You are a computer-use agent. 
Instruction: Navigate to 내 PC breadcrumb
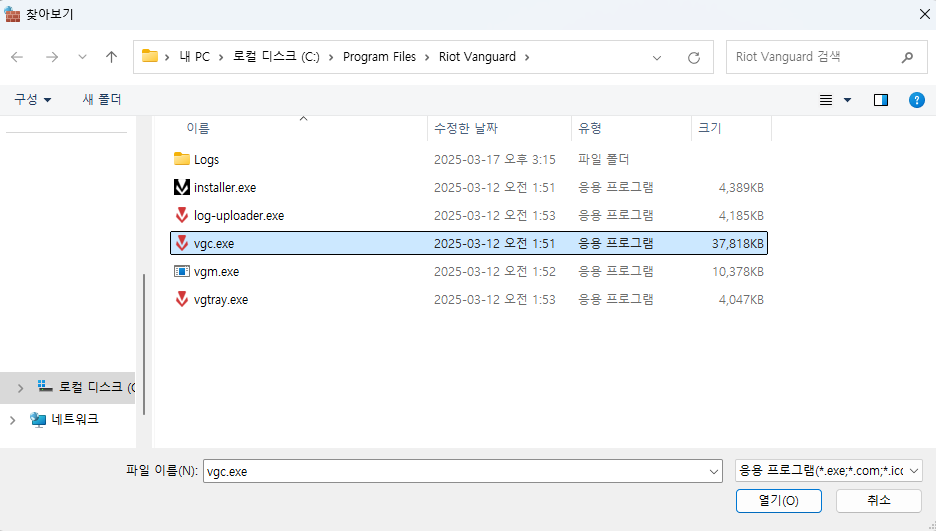(195, 57)
